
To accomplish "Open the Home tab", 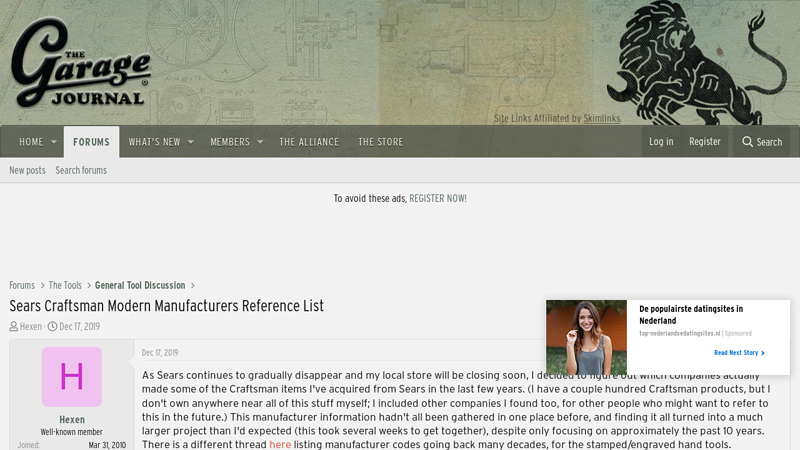I will [31, 142].
